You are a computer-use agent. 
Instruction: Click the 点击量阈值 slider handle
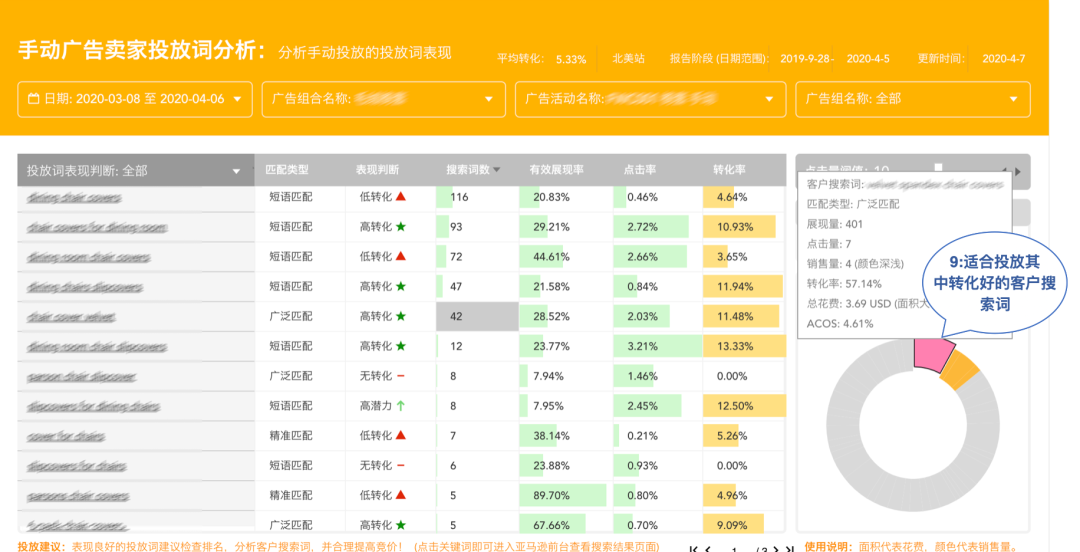pyautogui.click(x=938, y=167)
